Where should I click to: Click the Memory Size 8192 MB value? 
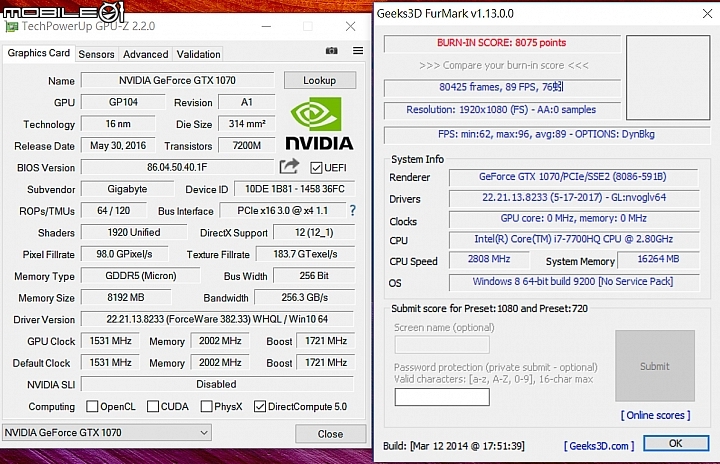(x=126, y=297)
